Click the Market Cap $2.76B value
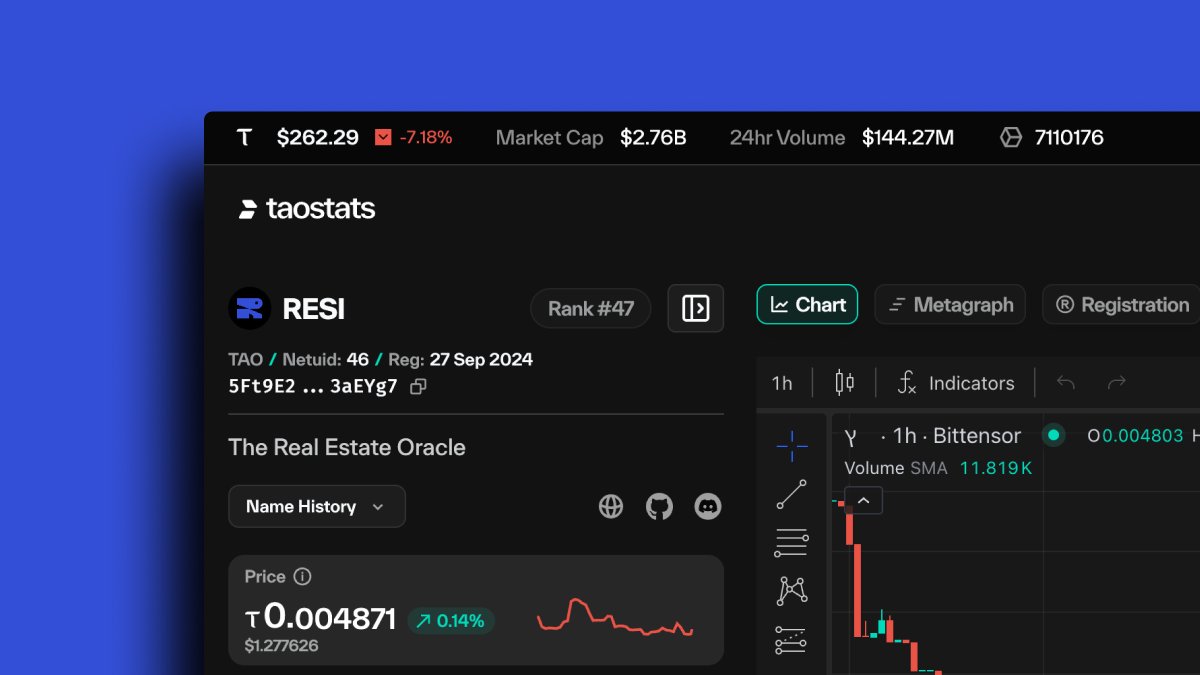 click(653, 138)
